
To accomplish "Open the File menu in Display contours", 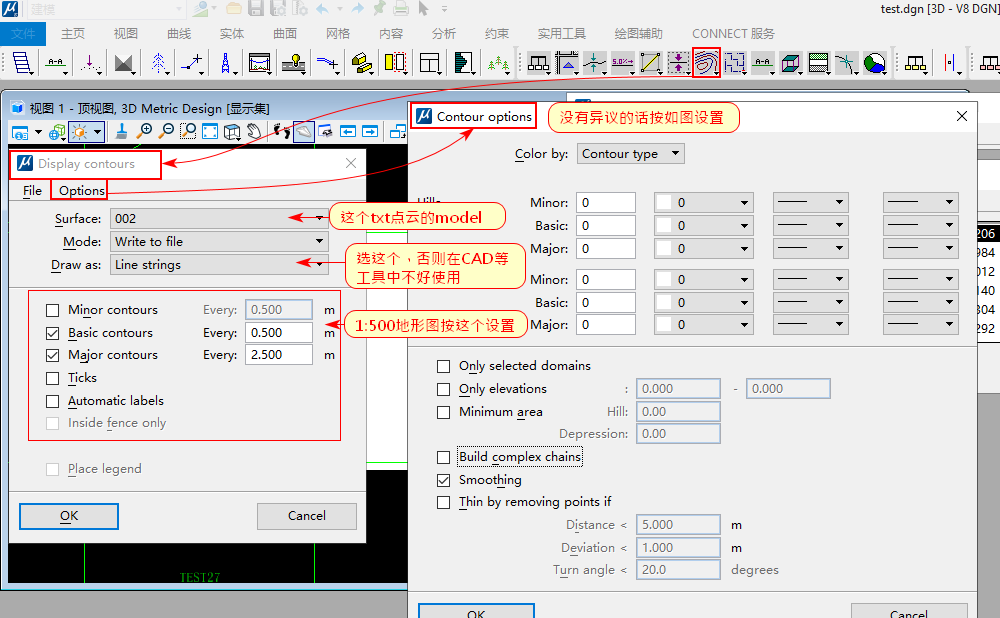I will click(x=32, y=191).
